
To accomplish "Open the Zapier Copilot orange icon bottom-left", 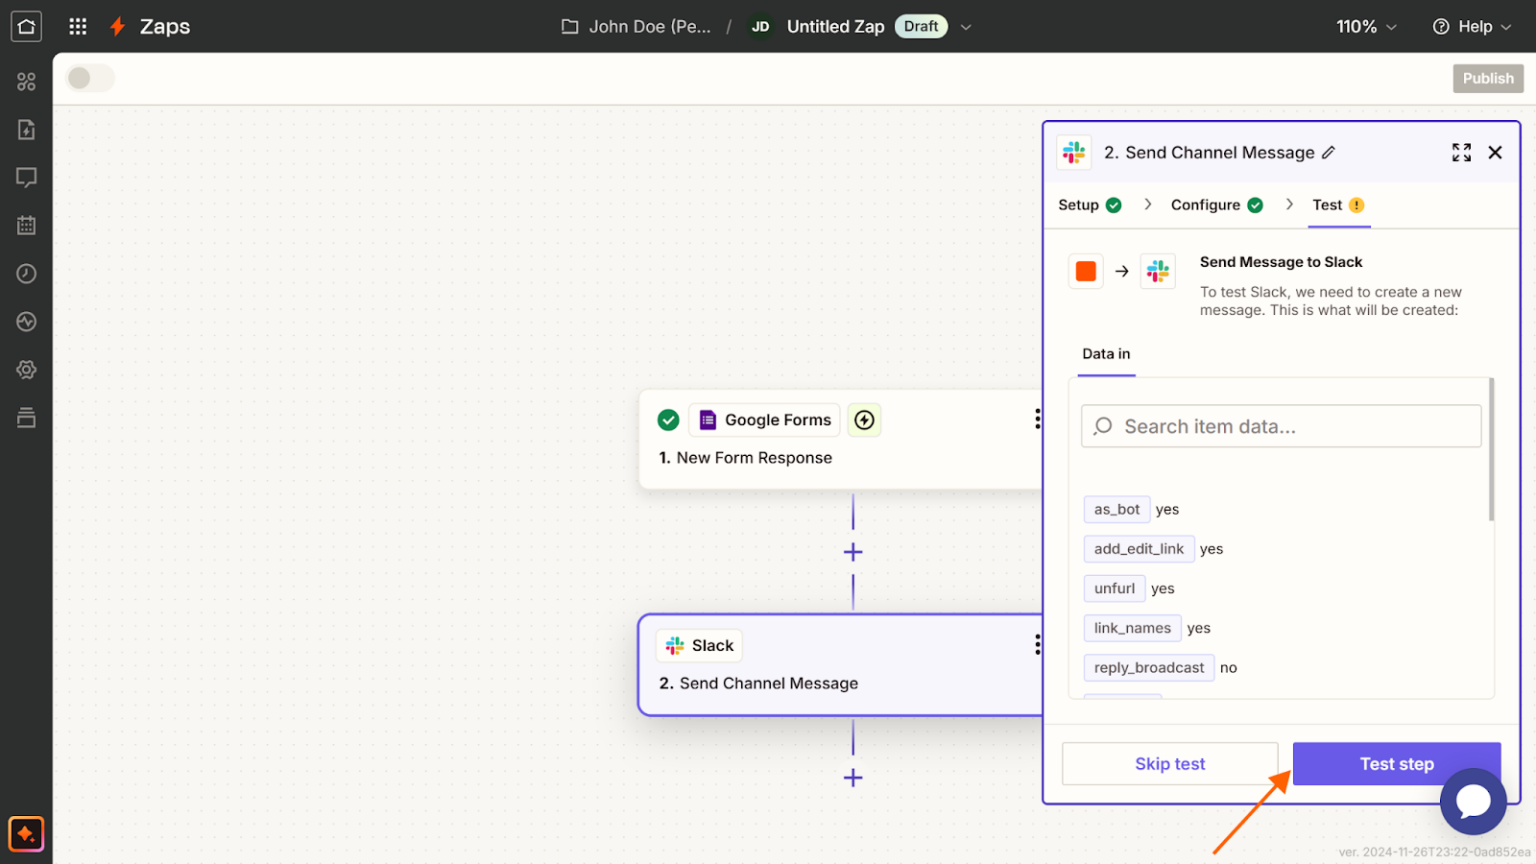I will tap(25, 833).
